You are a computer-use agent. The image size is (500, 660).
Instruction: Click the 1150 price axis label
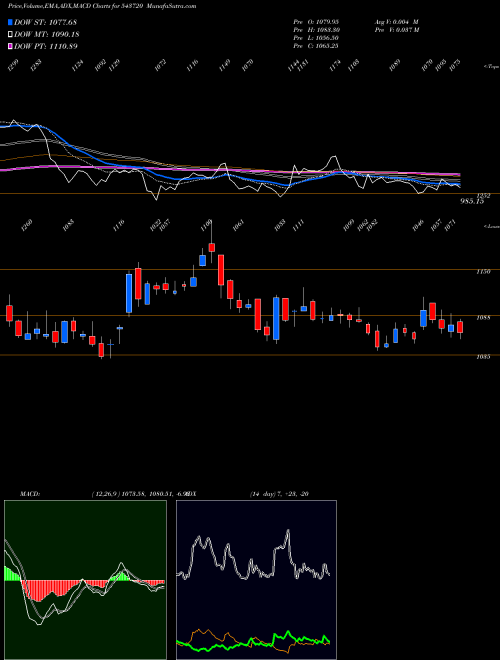484,271
